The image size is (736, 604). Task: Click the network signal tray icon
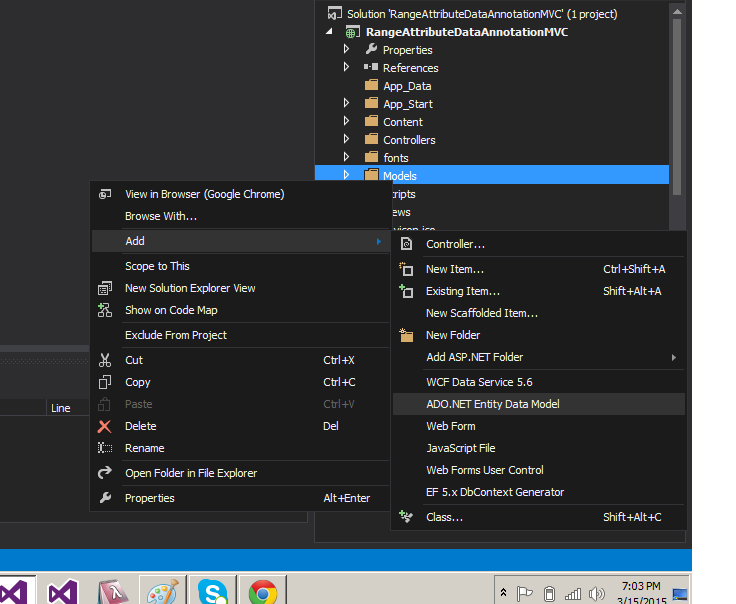pyautogui.click(x=573, y=595)
